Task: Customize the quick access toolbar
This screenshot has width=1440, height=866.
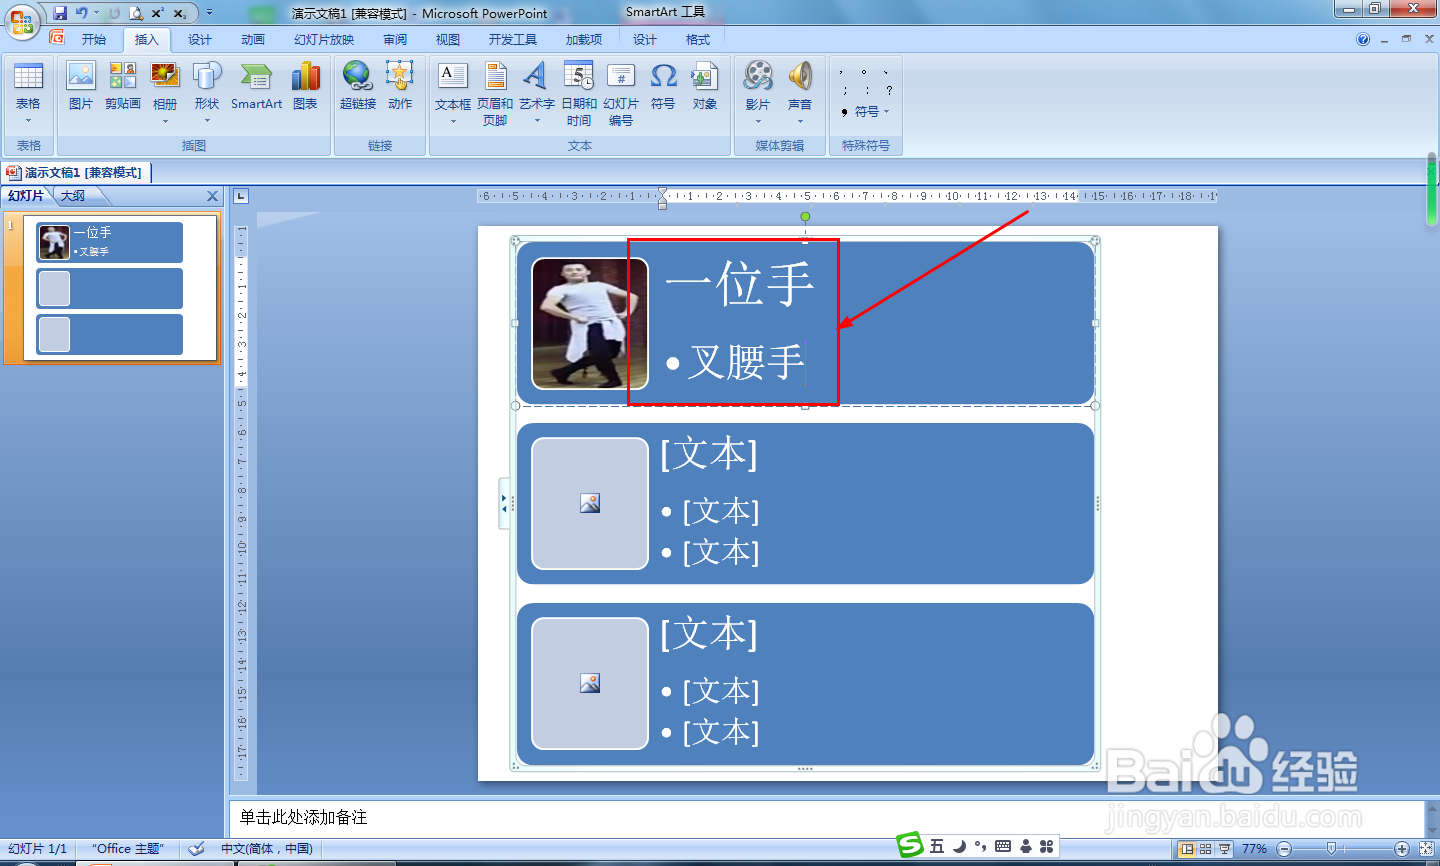Action: coord(209,13)
